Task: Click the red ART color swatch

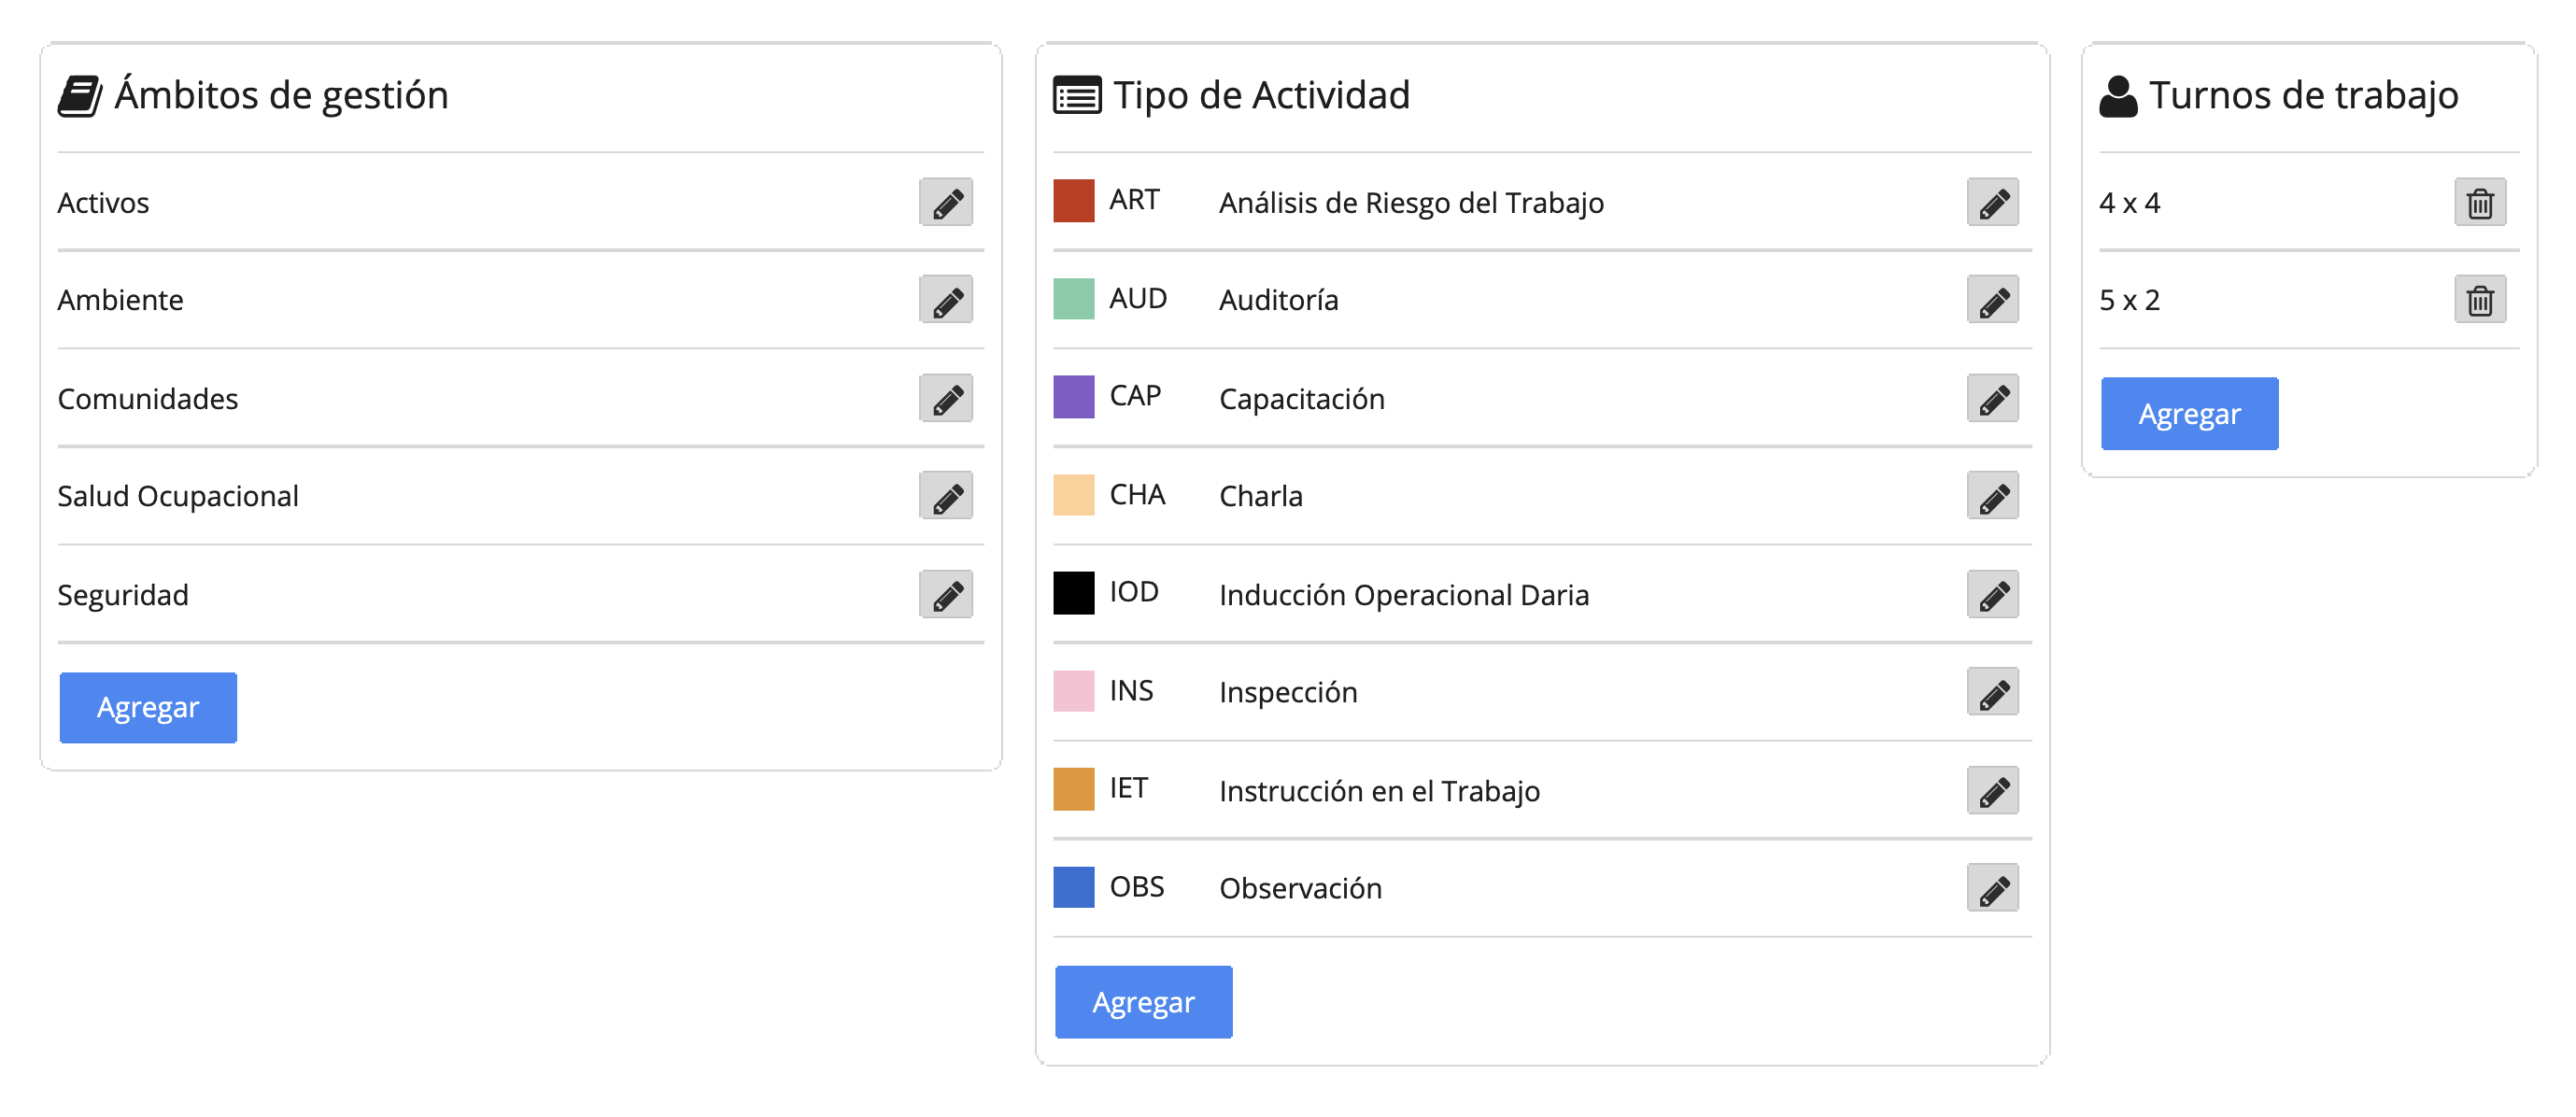Action: tap(1074, 201)
